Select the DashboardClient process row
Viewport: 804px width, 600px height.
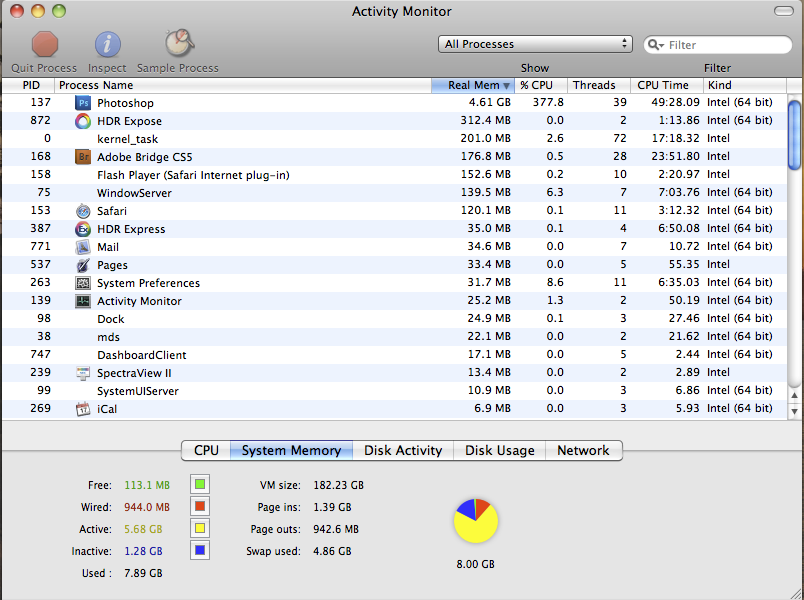pos(394,354)
